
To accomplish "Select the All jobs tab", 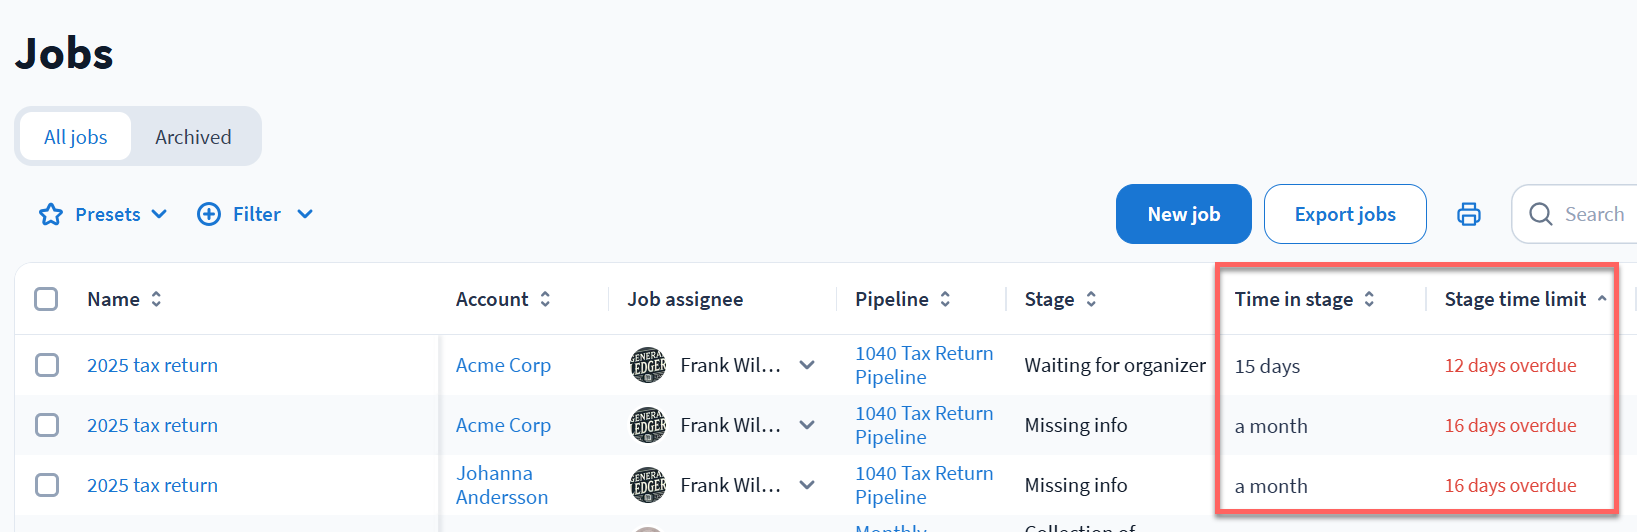I will [76, 137].
